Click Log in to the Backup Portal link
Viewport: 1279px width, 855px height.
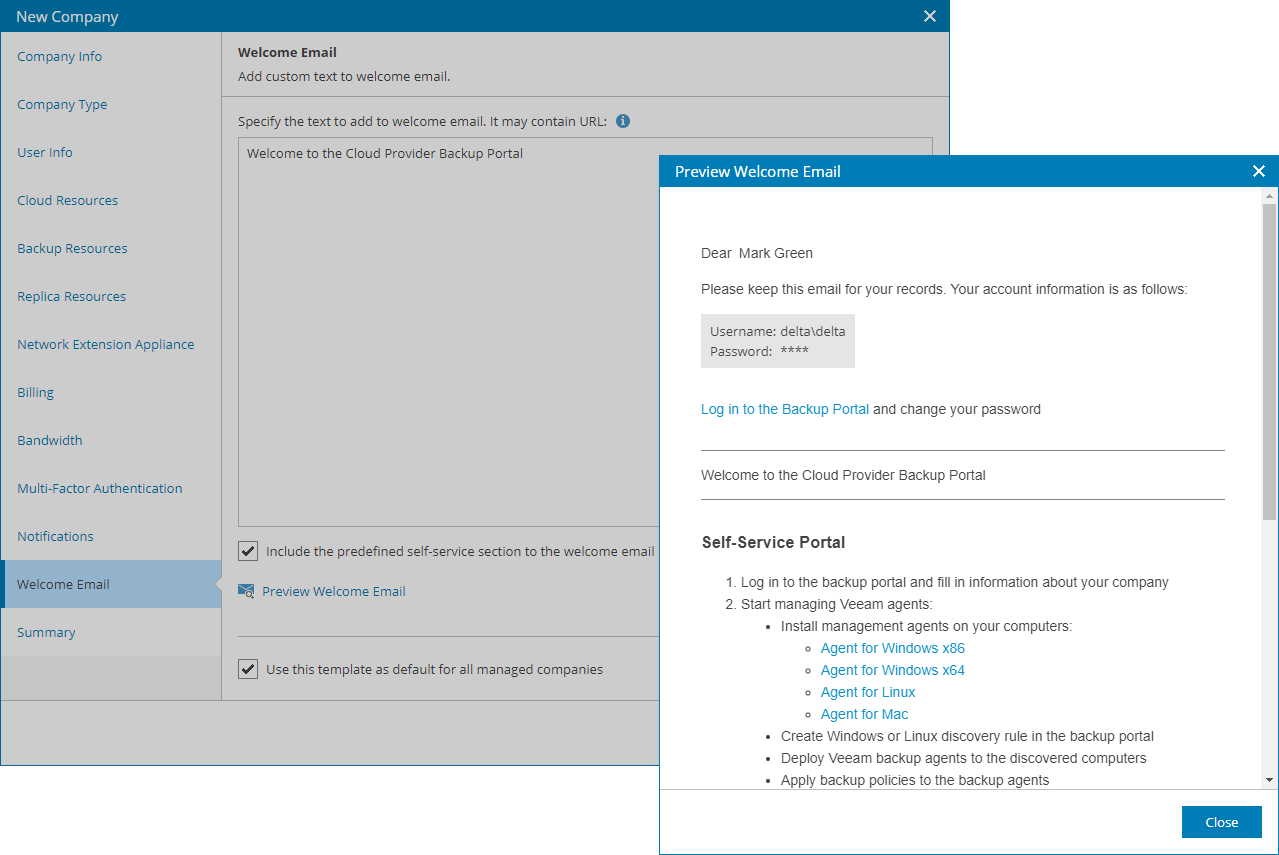click(x=785, y=409)
